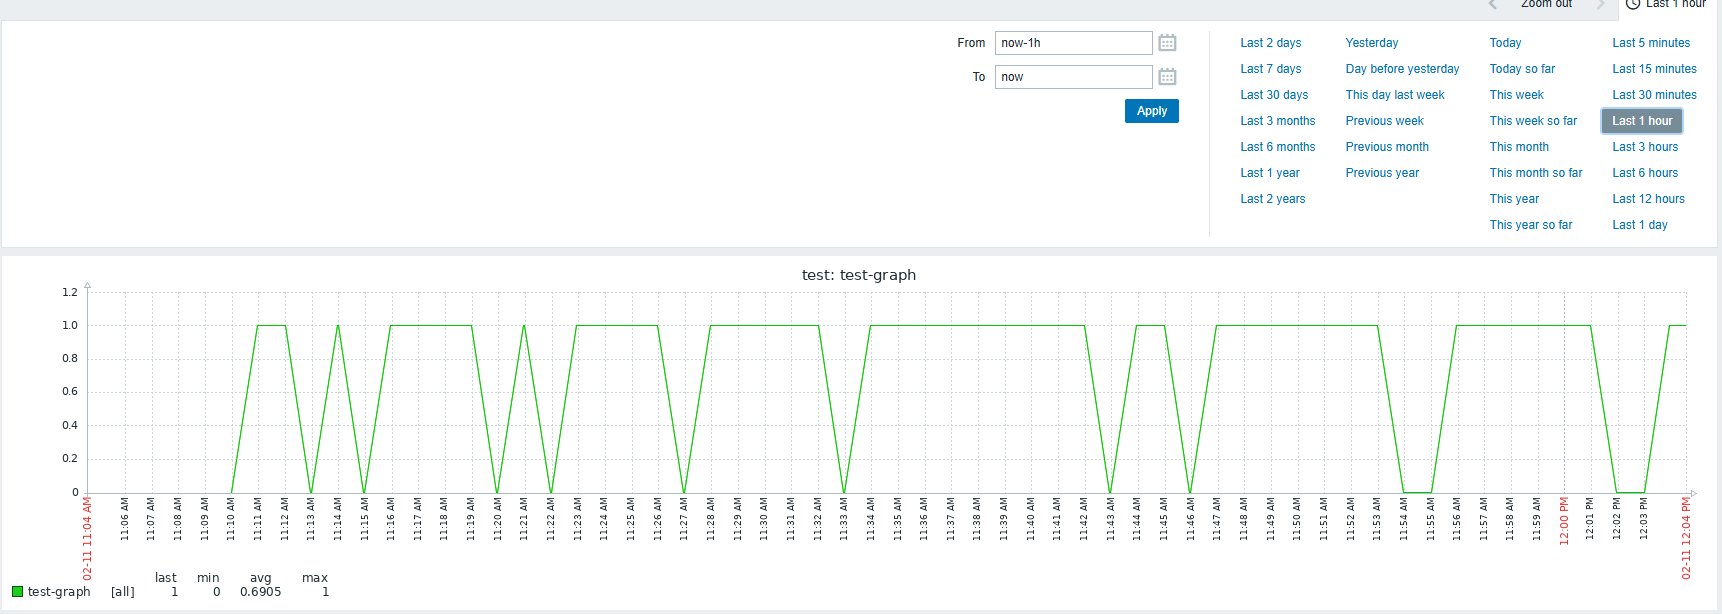Choose the Last 7 days preset

(x=1270, y=69)
